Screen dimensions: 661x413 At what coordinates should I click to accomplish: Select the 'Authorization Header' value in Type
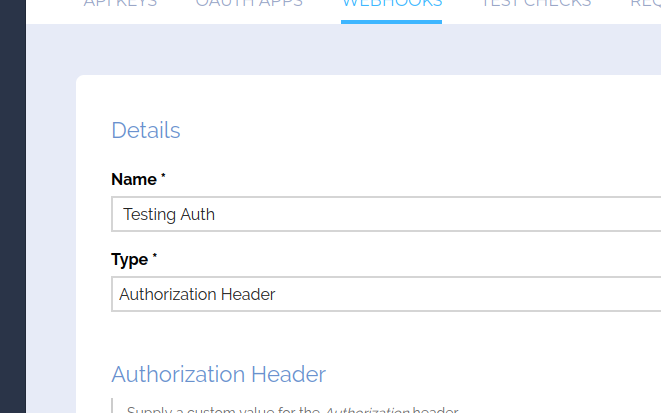coord(197,294)
